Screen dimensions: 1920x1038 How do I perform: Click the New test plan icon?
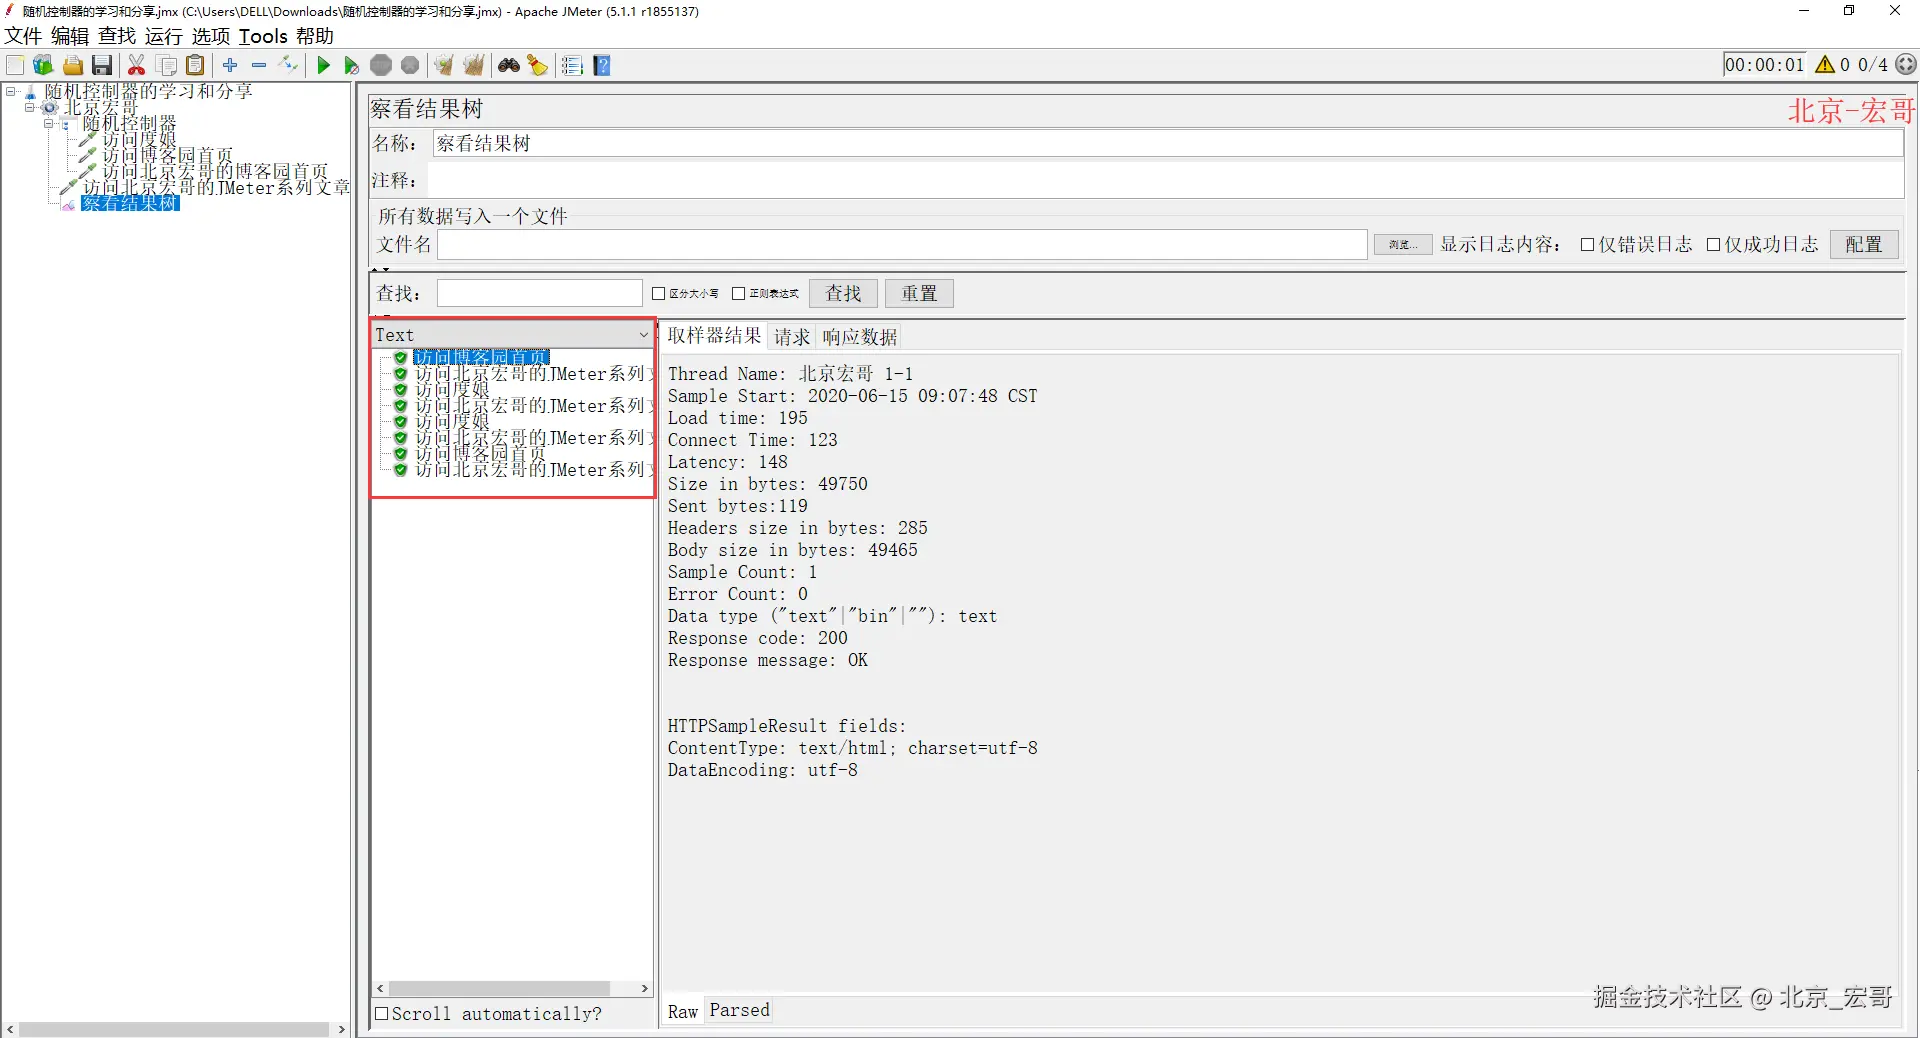coord(15,65)
